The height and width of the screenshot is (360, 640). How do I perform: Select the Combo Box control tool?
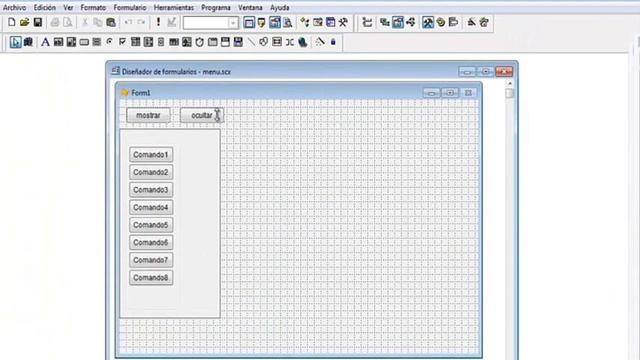point(136,42)
